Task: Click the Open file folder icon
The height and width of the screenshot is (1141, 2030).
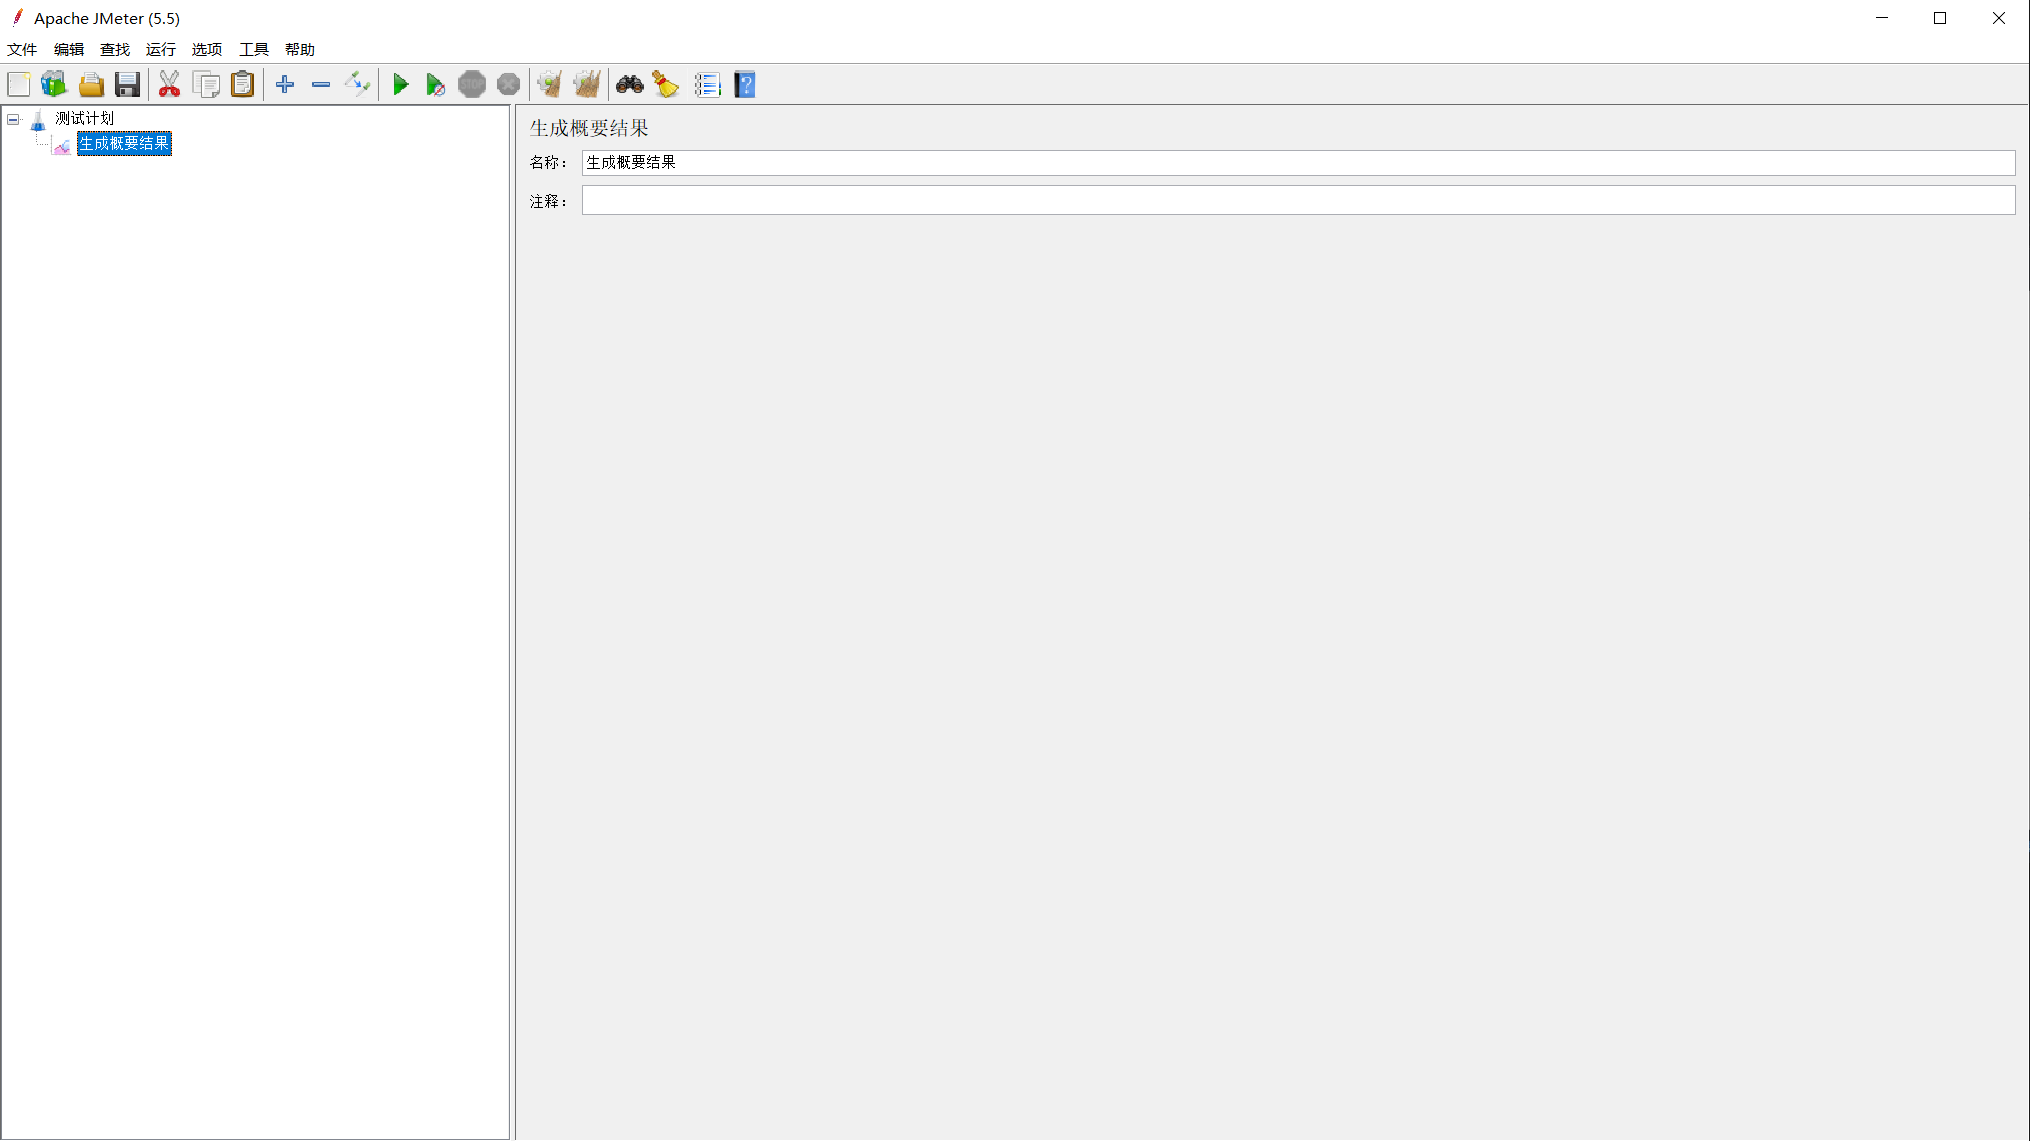Action: 91,85
